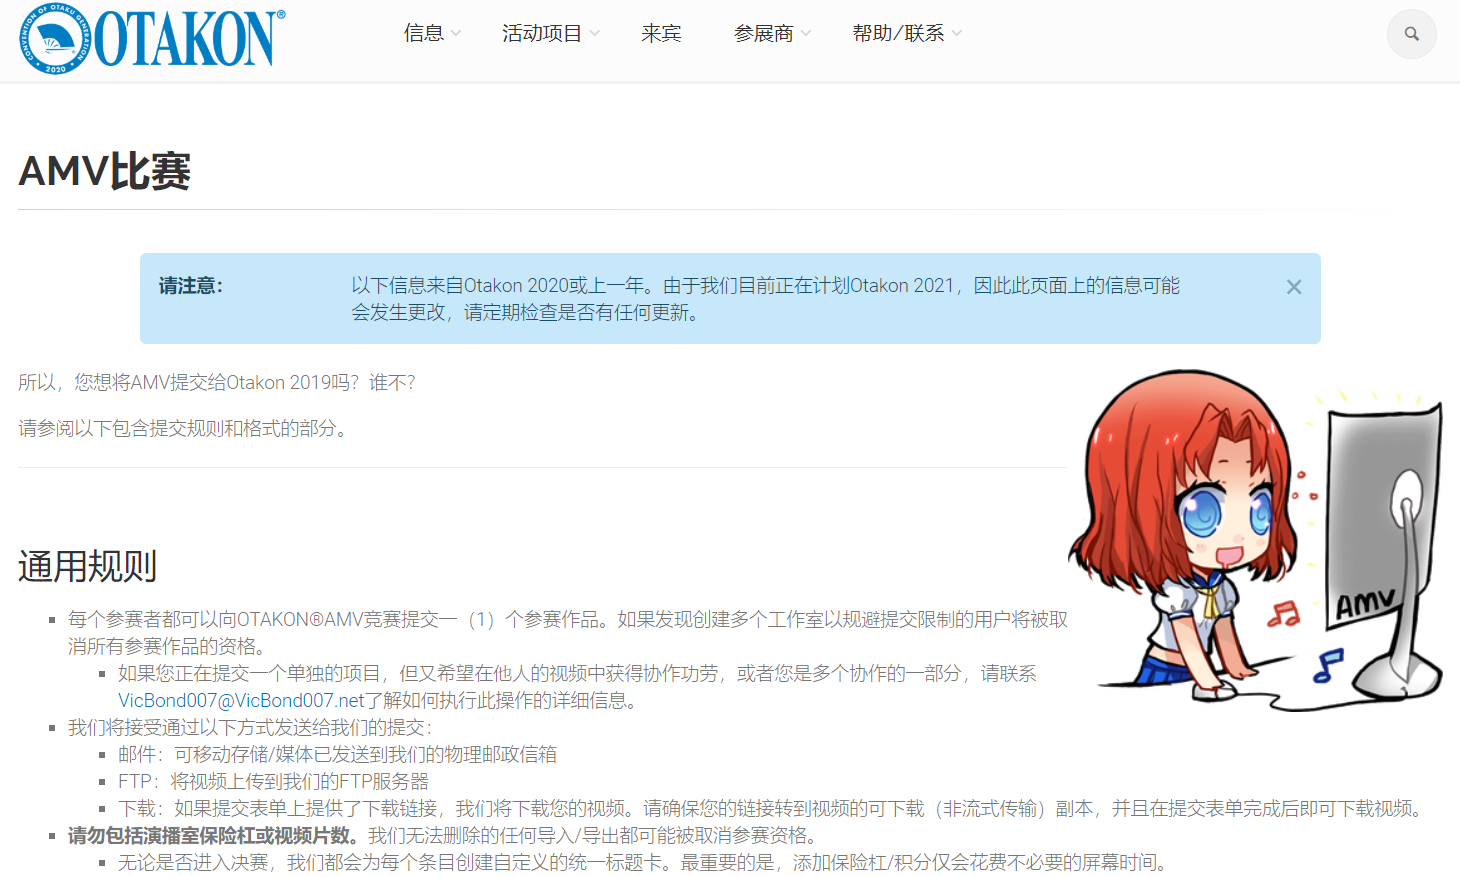Click the bullet starting 无论是否进入决赛
This screenshot has width=1460, height=877.
pyautogui.click(x=643, y=862)
